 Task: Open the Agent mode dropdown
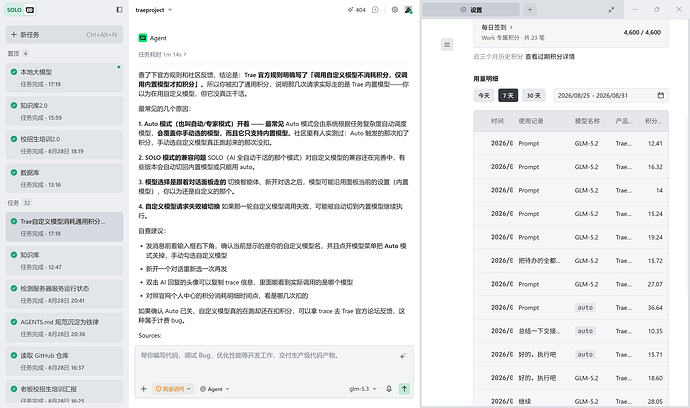[215, 389]
